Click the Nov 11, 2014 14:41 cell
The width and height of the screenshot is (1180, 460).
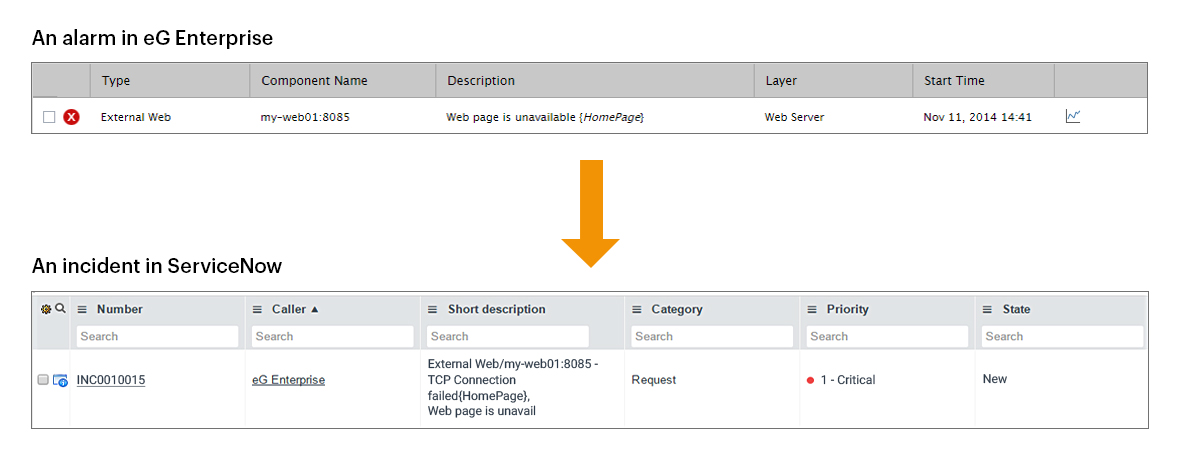pyautogui.click(x=978, y=117)
